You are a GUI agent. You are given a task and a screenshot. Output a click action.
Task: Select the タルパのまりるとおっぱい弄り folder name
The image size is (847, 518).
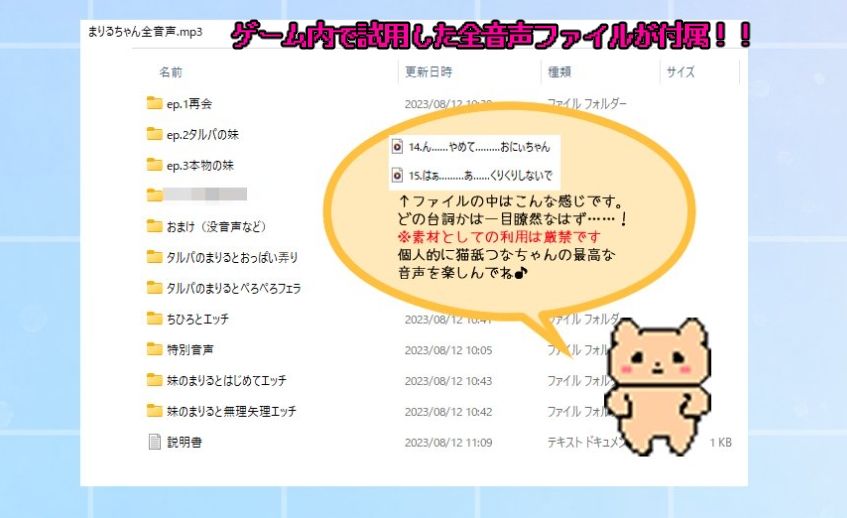pyautogui.click(x=232, y=258)
